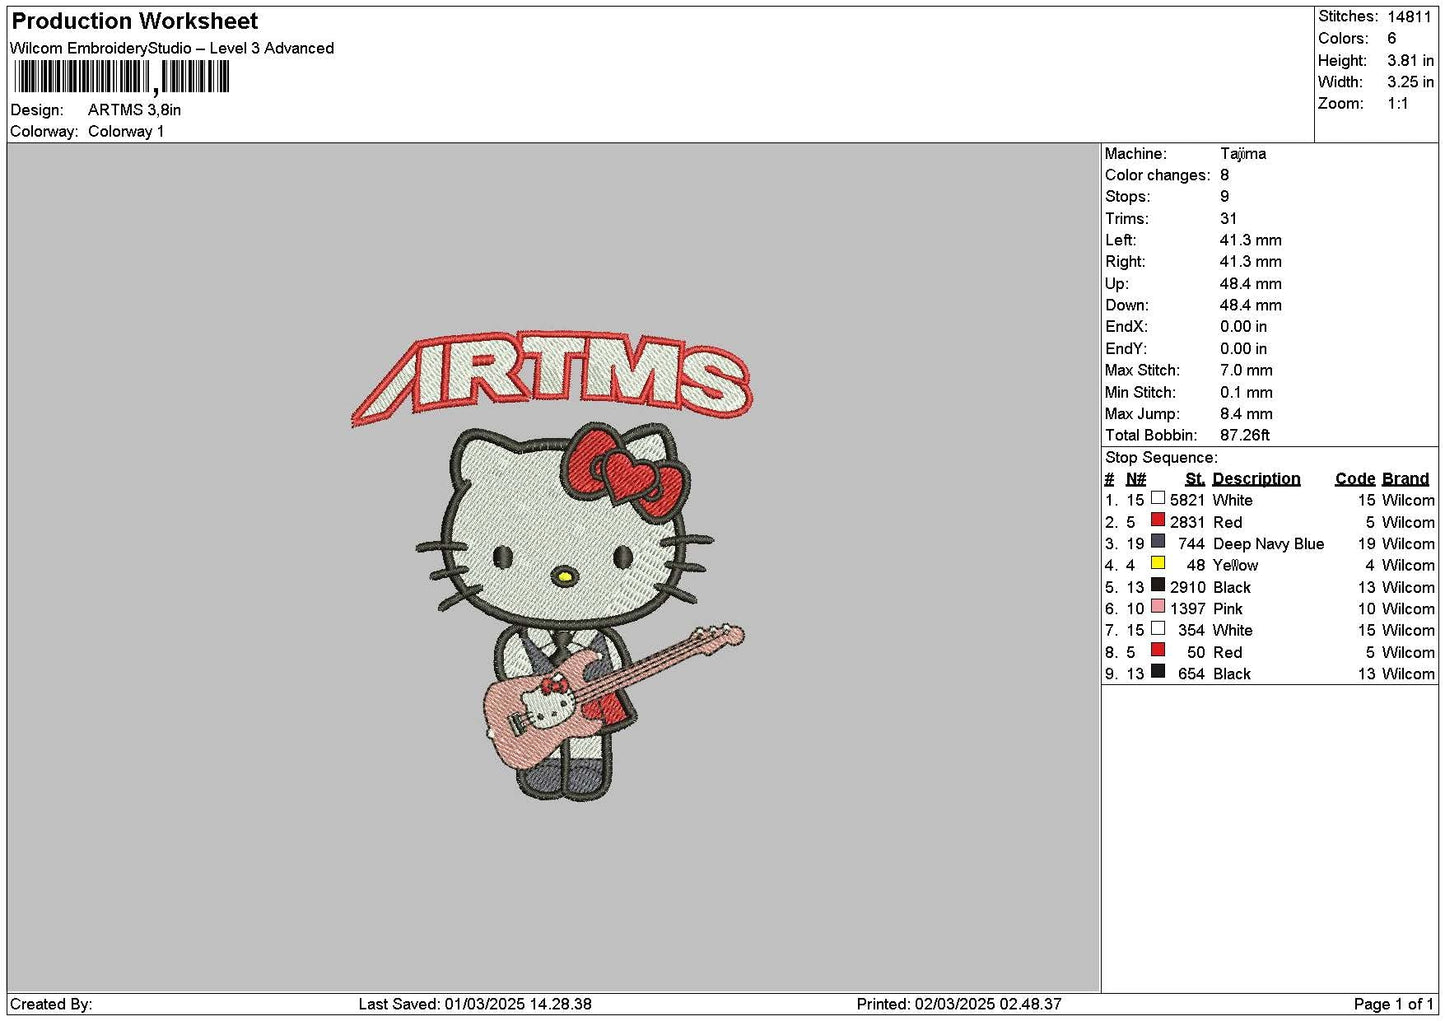Select the Pink description in stop 6
This screenshot has width=1445, height=1021.
coord(1227,609)
